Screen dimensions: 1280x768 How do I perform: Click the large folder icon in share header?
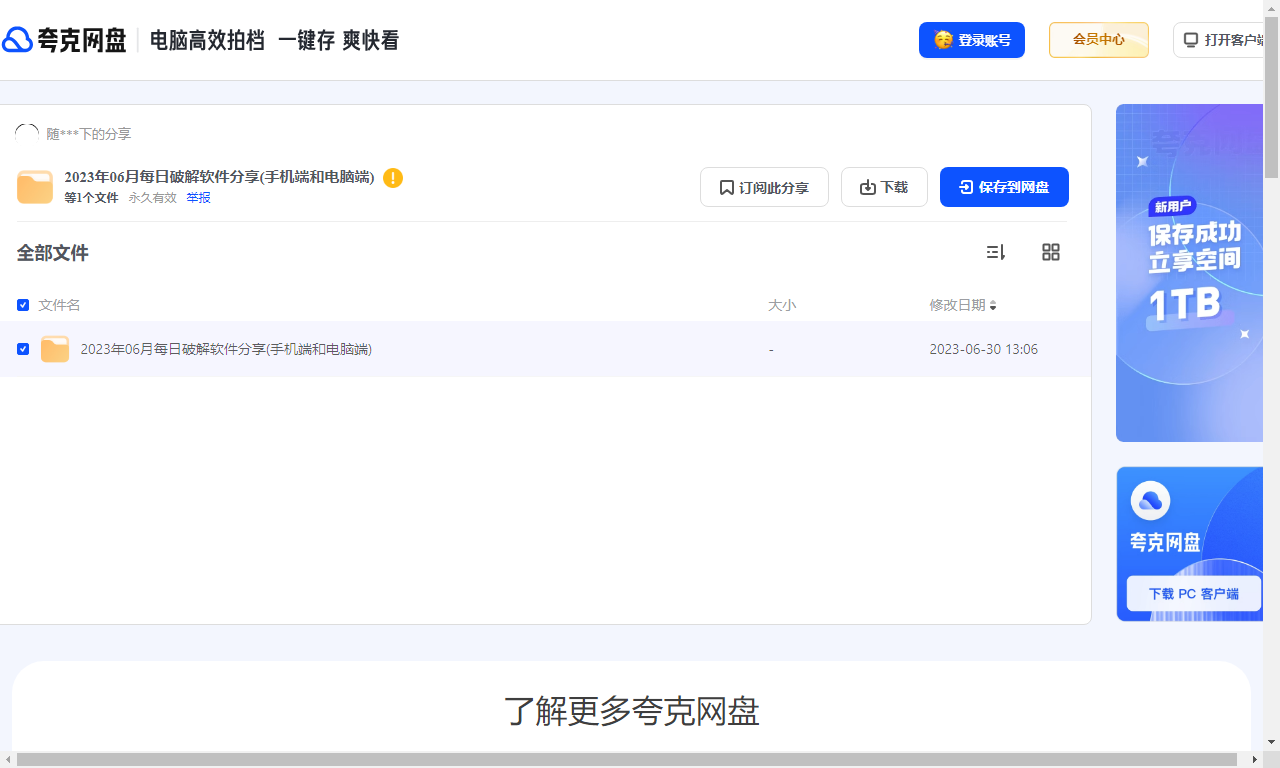35,187
